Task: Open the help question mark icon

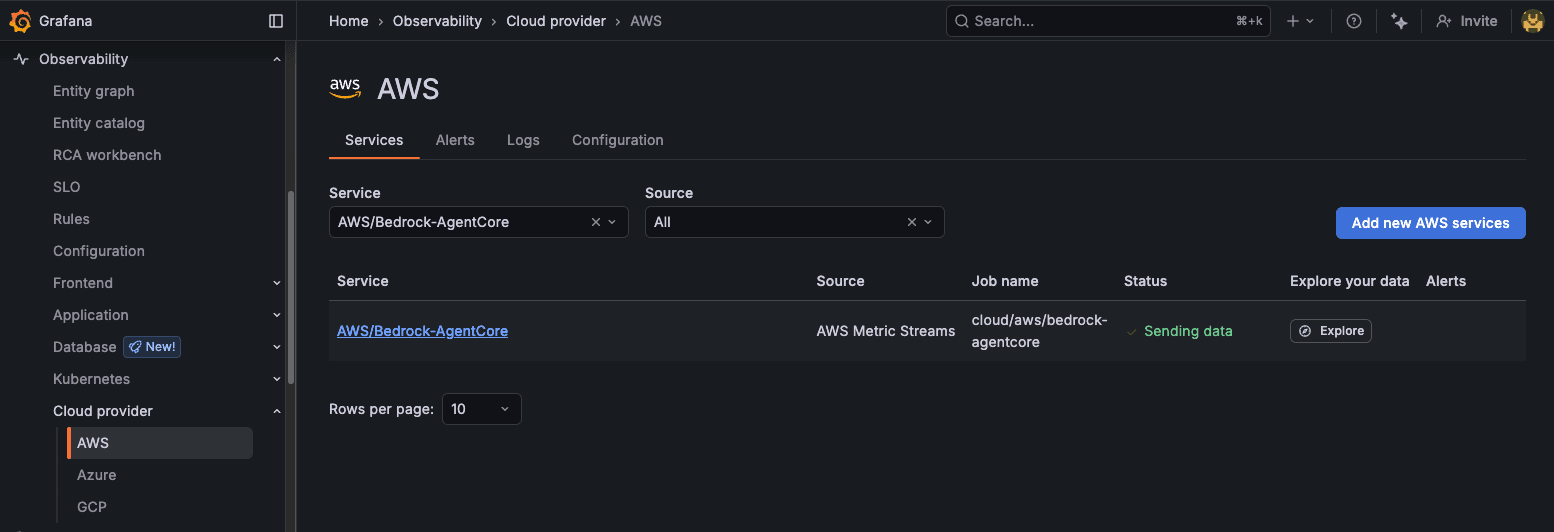Action: [x=1354, y=21]
